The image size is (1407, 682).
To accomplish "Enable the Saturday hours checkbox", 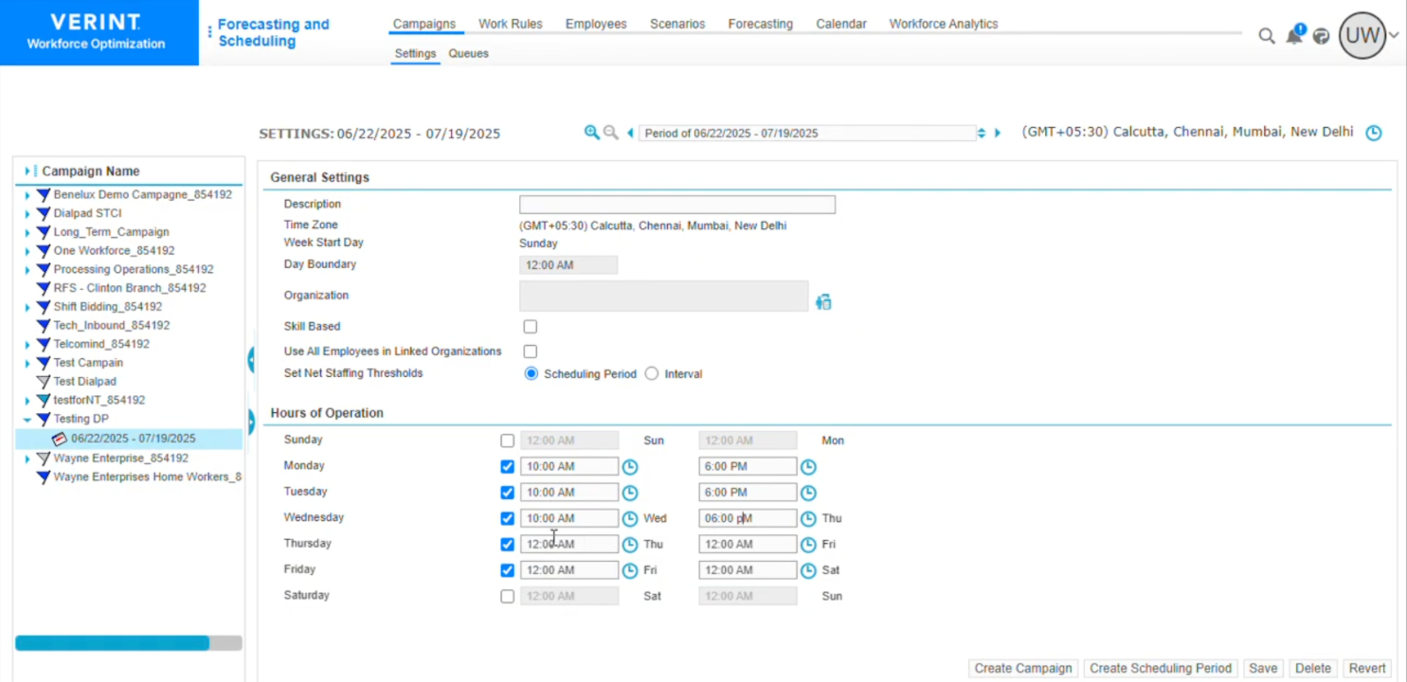I will [507, 597].
